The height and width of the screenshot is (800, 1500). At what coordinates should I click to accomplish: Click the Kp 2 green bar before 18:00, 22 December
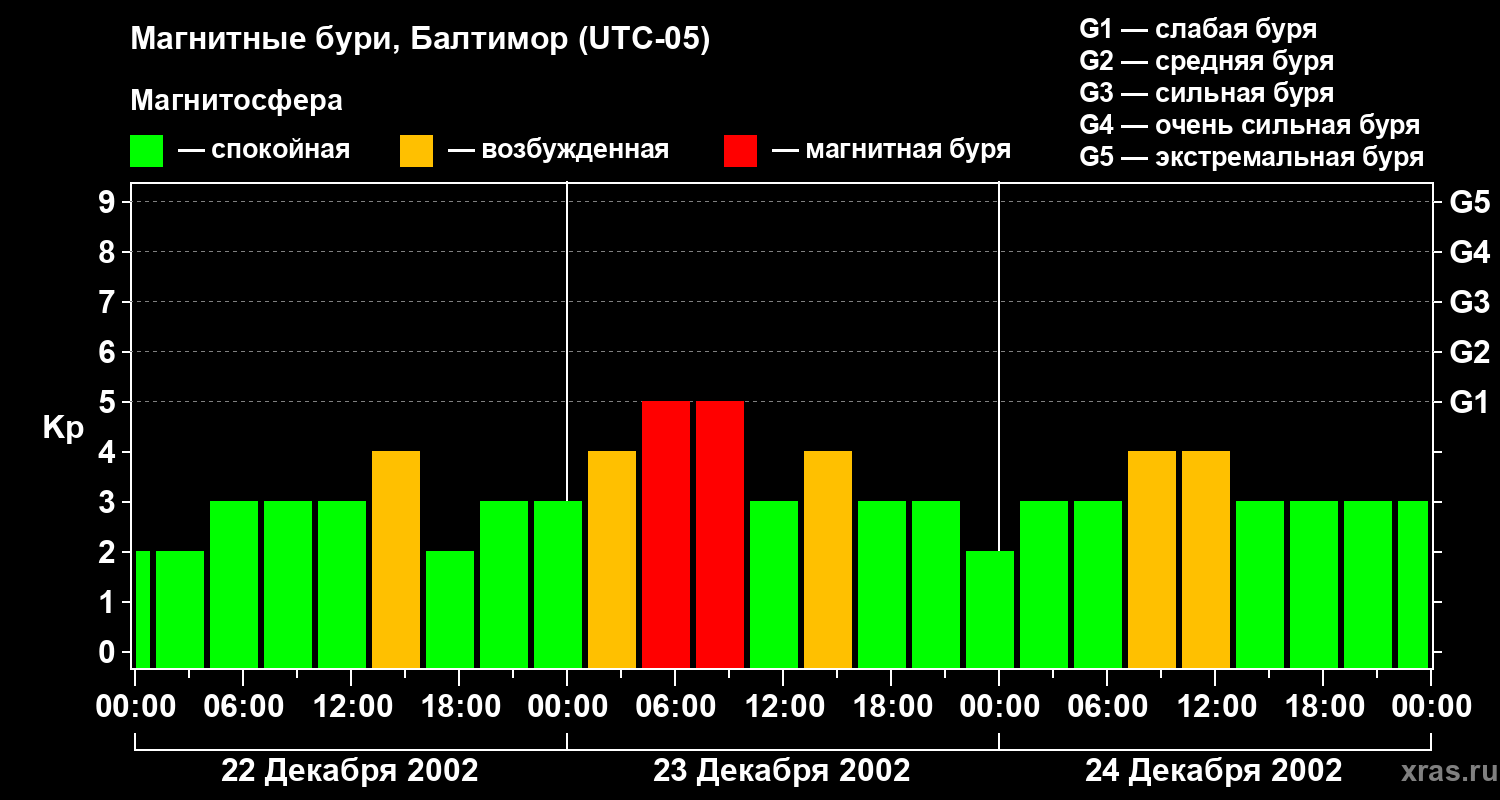click(x=450, y=610)
